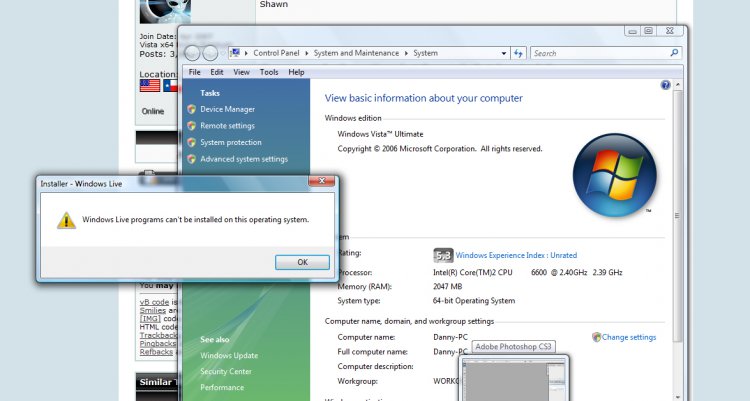Minimize the System window

point(632,31)
